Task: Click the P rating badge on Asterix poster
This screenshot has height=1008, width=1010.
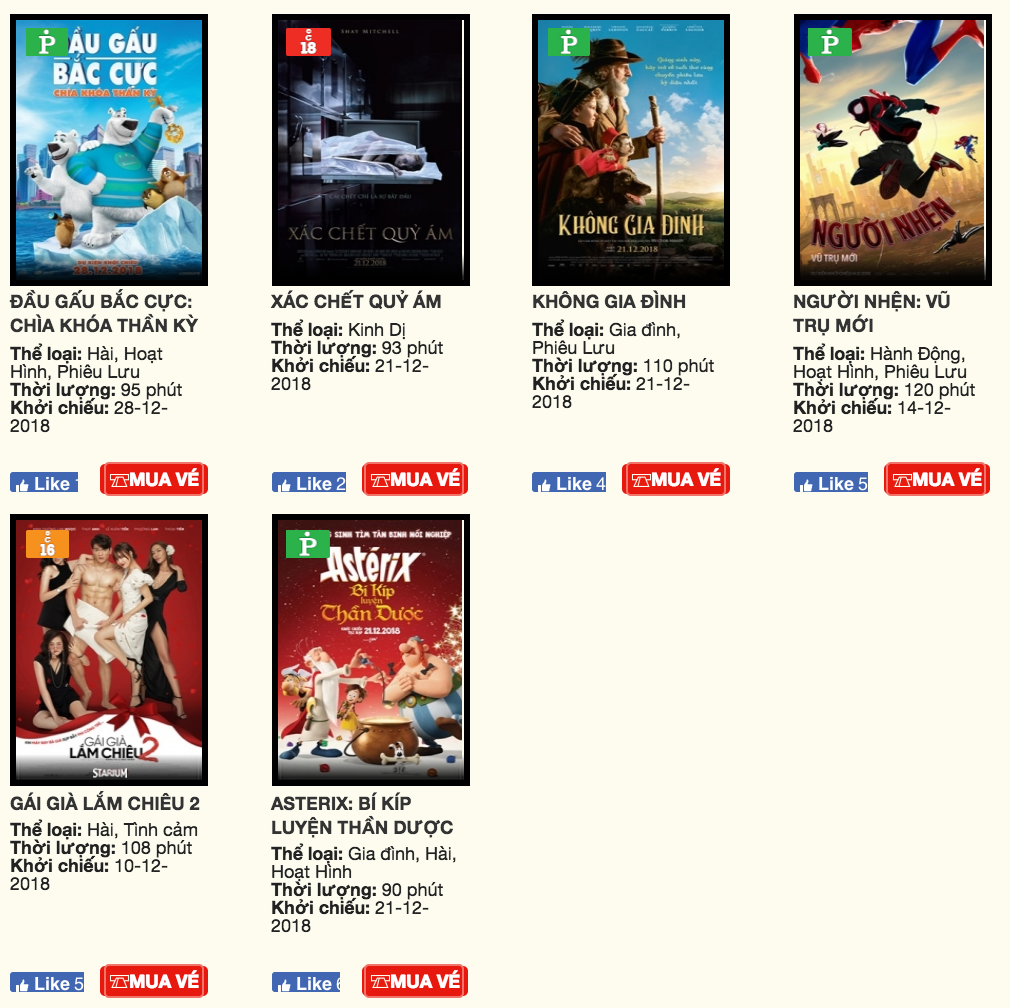Action: pyautogui.click(x=308, y=544)
